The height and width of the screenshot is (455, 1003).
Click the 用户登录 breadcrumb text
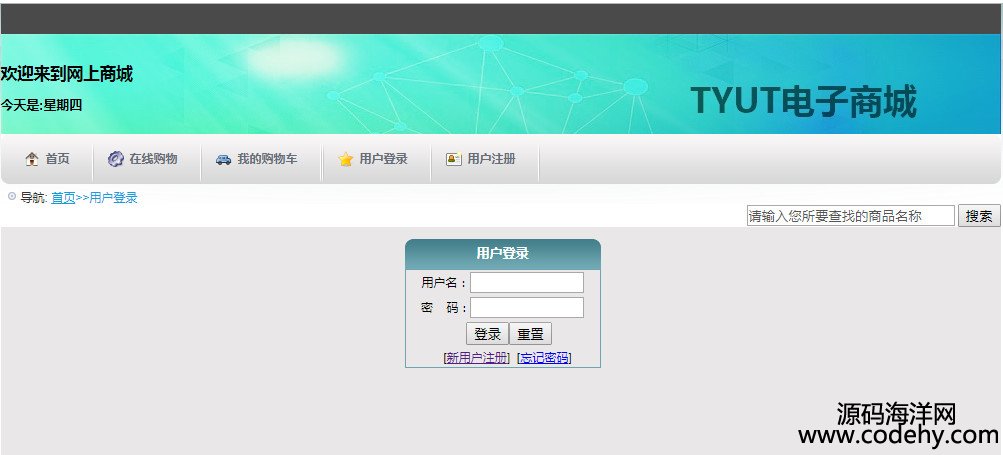(113, 198)
